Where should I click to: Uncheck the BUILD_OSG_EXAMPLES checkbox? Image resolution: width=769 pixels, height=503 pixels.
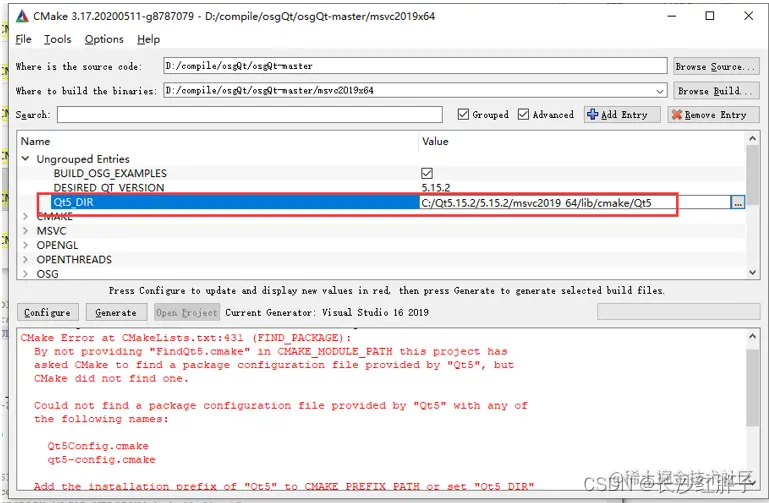(427, 173)
